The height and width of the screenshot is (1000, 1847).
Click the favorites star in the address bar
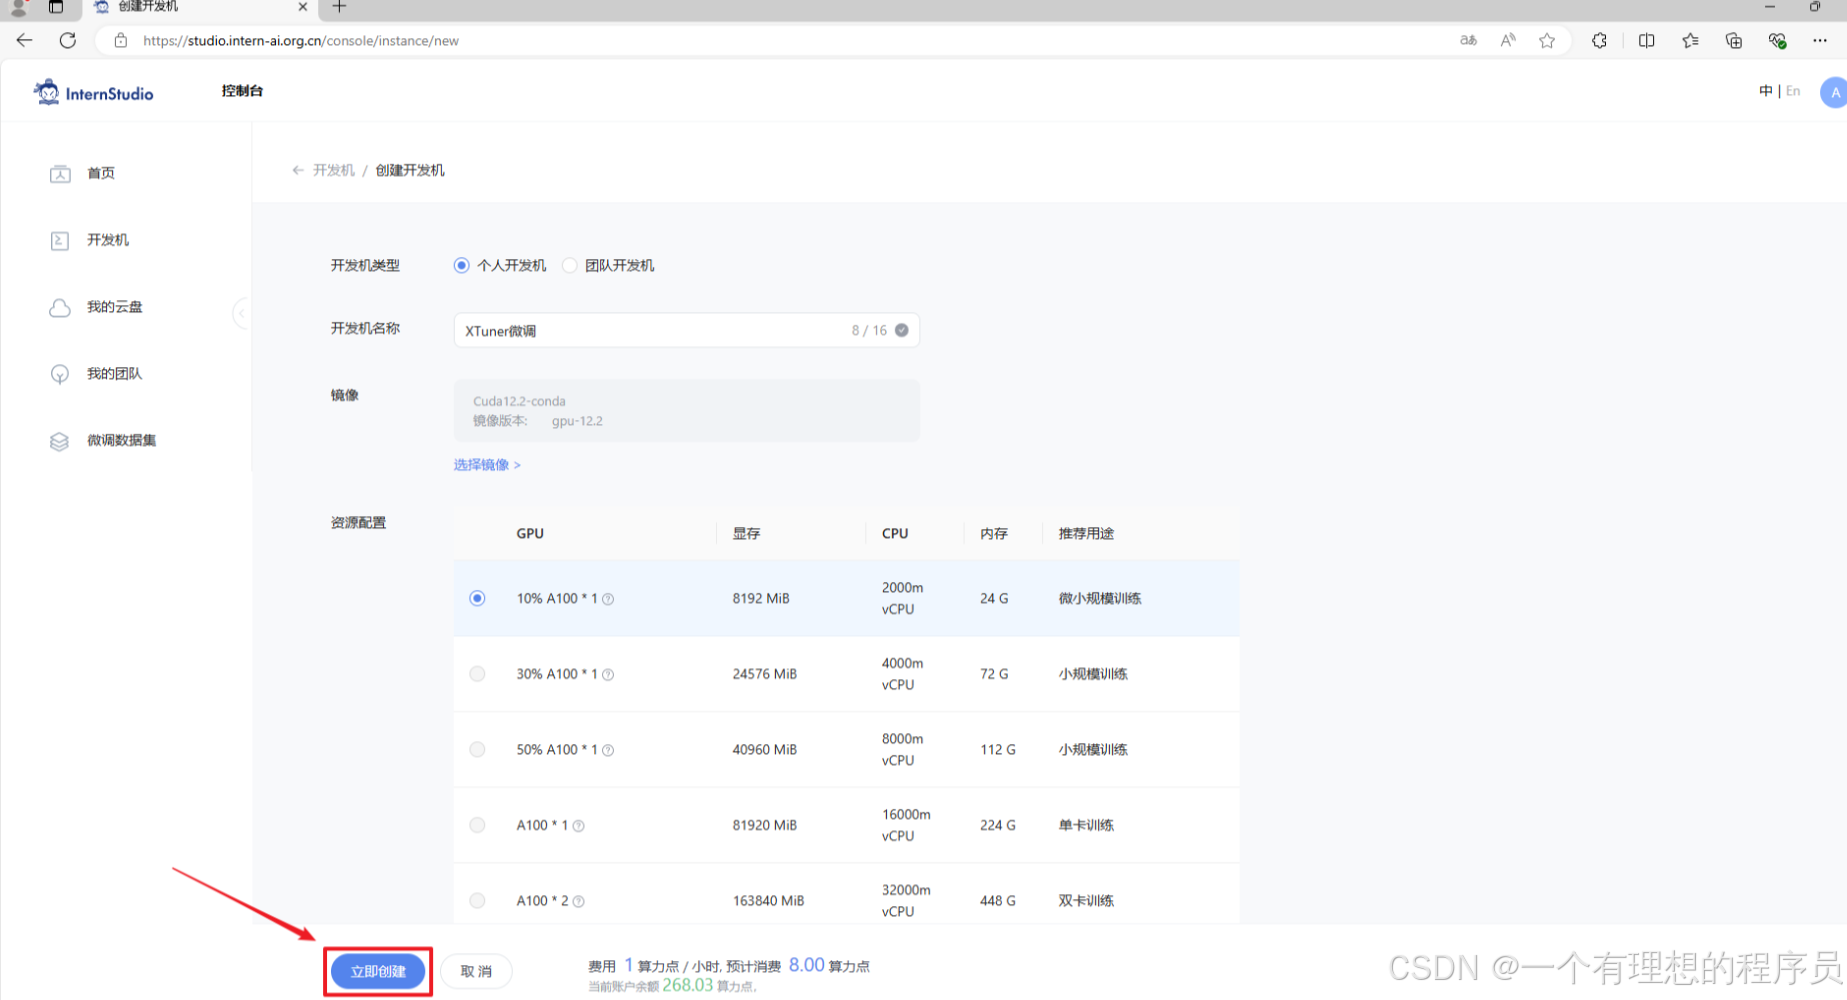tap(1548, 40)
